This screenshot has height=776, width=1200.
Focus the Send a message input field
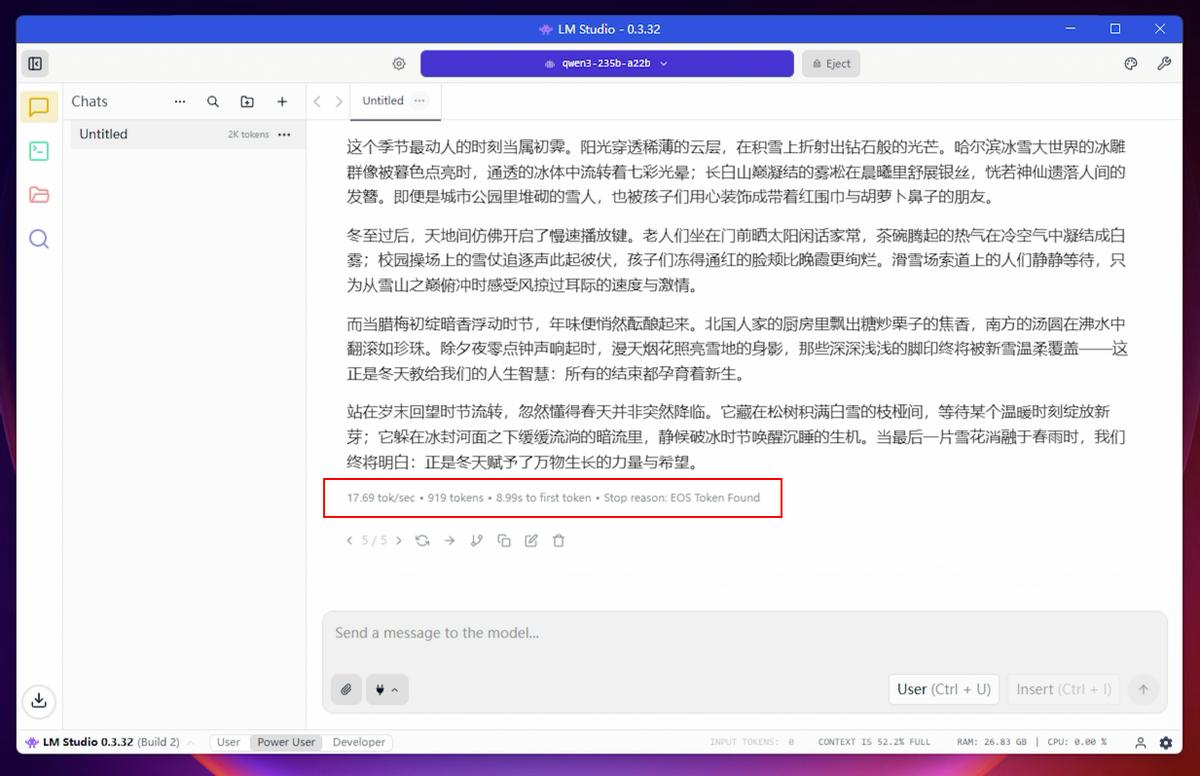[x=744, y=633]
